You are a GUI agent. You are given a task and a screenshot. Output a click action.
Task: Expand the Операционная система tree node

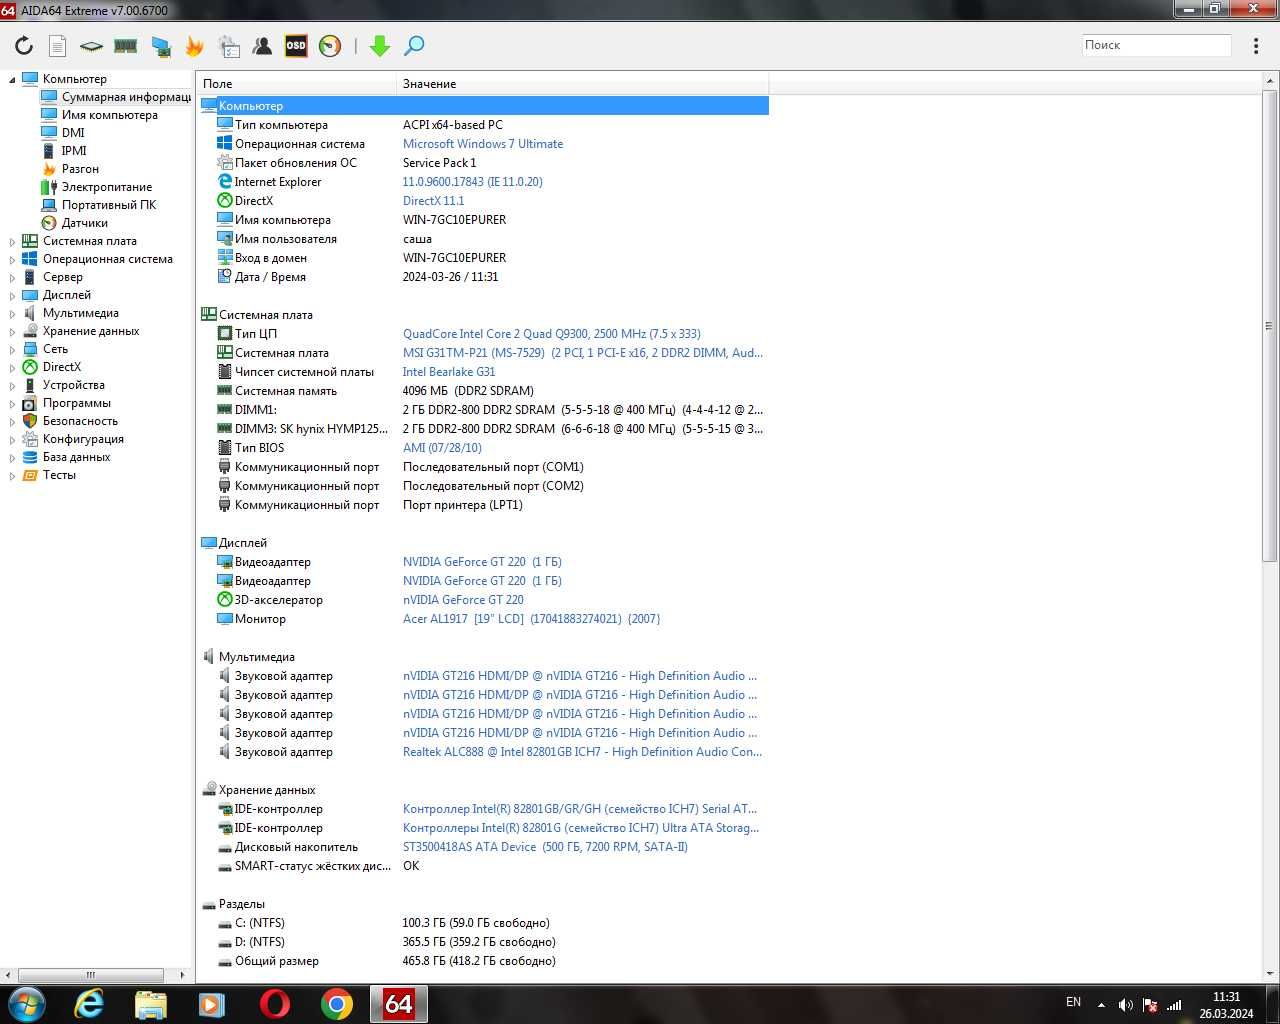[12, 259]
